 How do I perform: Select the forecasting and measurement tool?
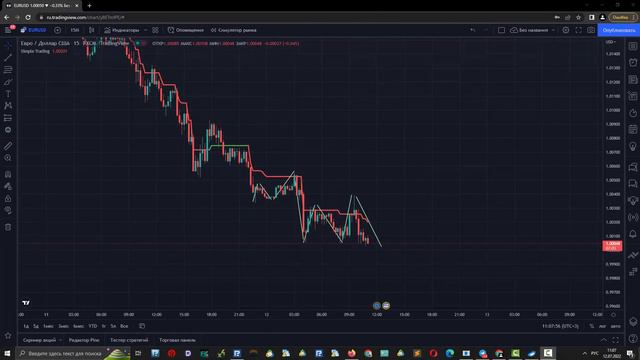click(8, 118)
